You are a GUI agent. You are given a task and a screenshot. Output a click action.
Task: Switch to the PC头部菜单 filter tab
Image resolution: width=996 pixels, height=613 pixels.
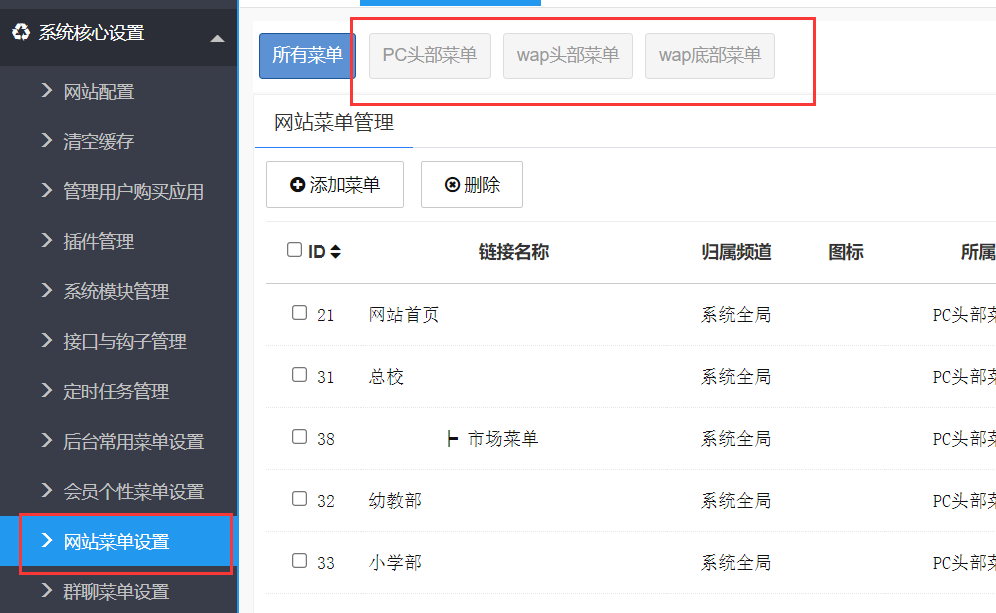click(x=430, y=55)
